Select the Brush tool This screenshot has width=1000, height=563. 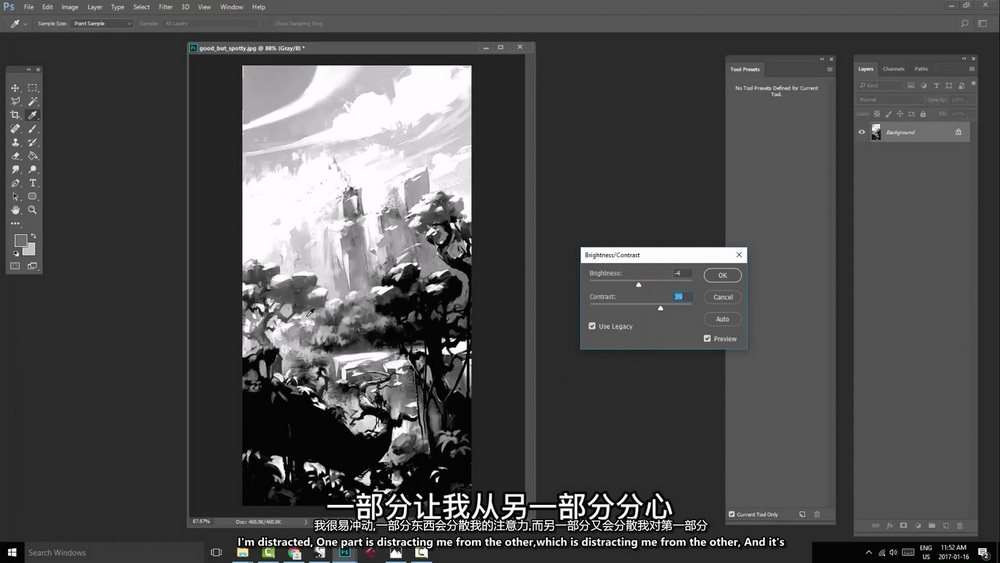(x=33, y=129)
